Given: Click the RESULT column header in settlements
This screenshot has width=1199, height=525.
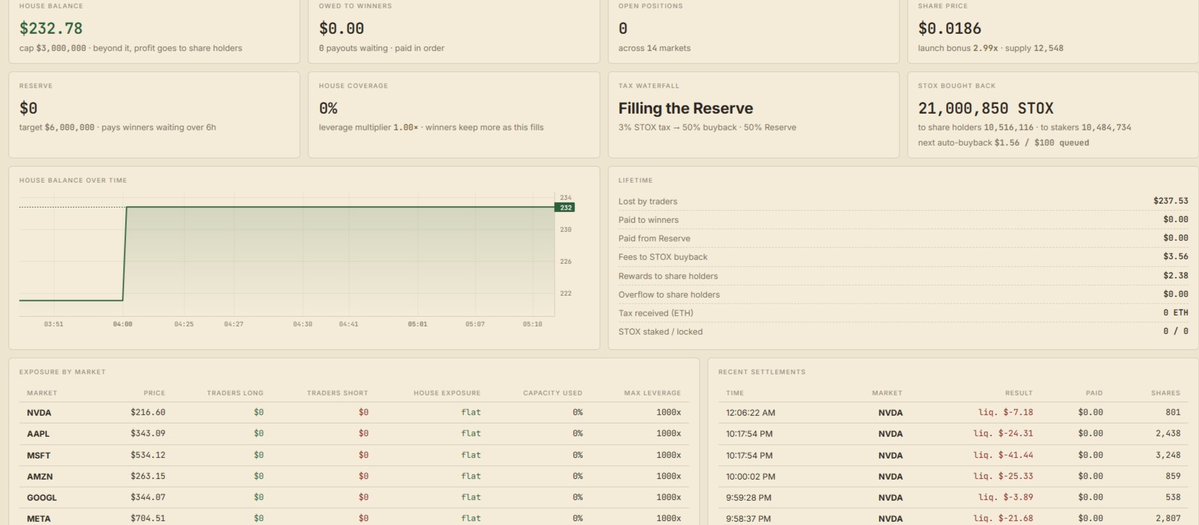Looking at the screenshot, I should click(x=1019, y=393).
